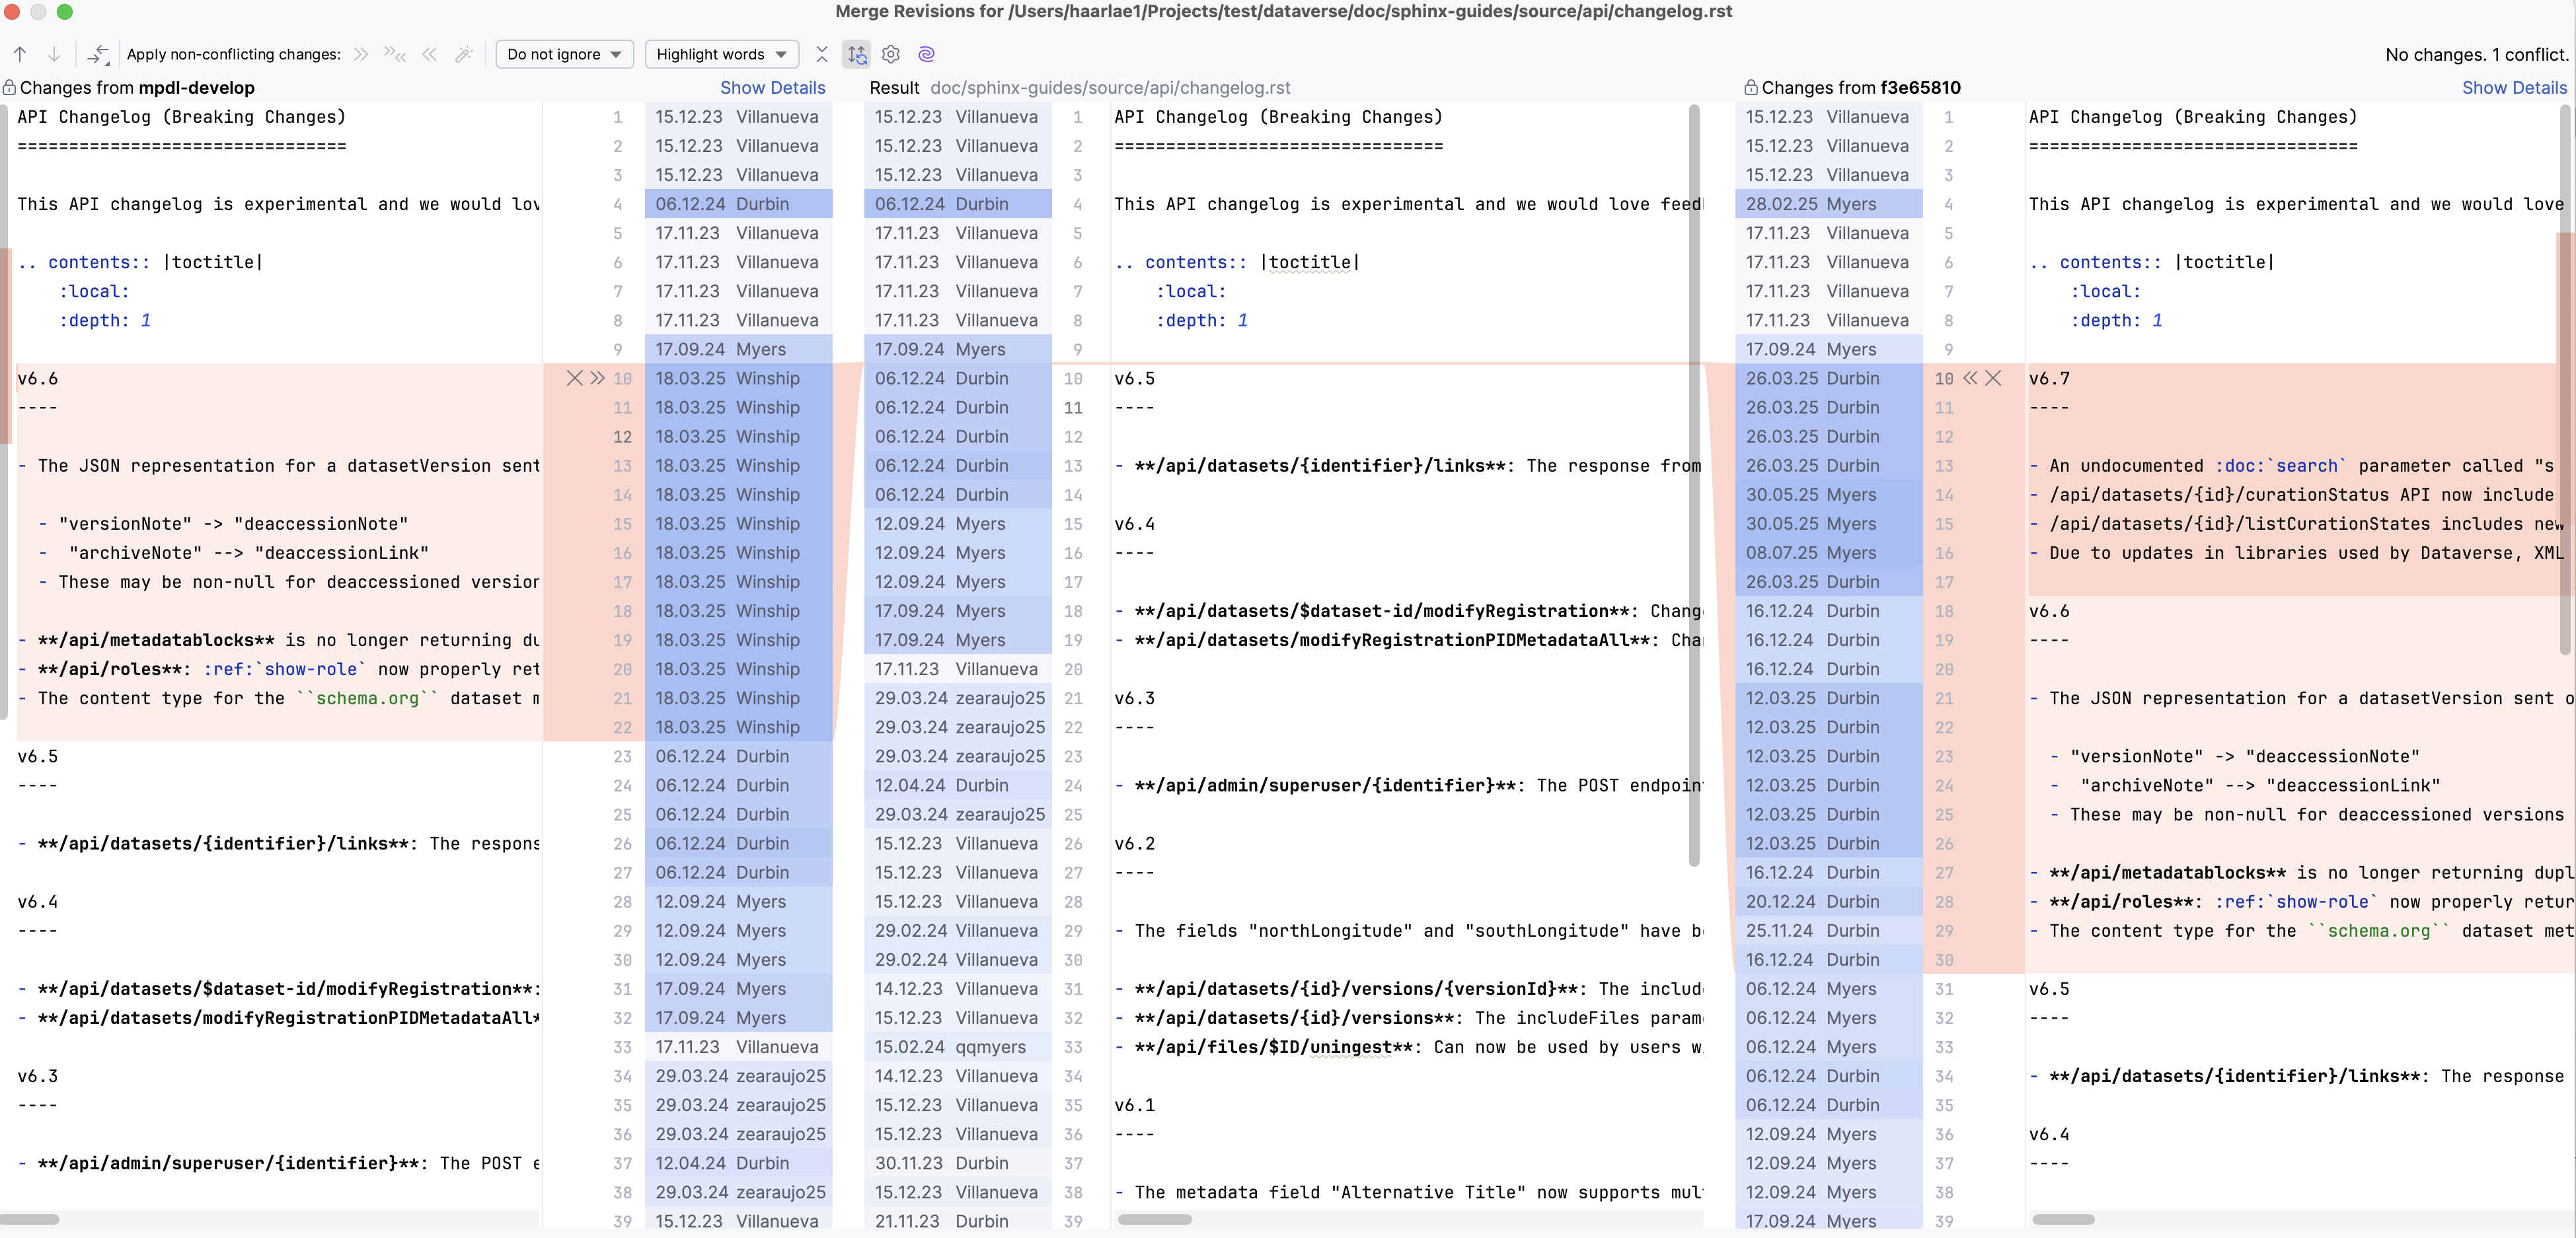
Task: Click the purple AI spiral icon
Action: tap(926, 54)
